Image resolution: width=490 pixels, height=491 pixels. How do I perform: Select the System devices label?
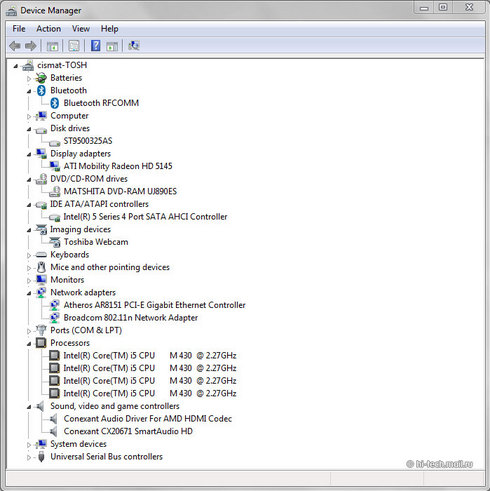[x=78, y=444]
